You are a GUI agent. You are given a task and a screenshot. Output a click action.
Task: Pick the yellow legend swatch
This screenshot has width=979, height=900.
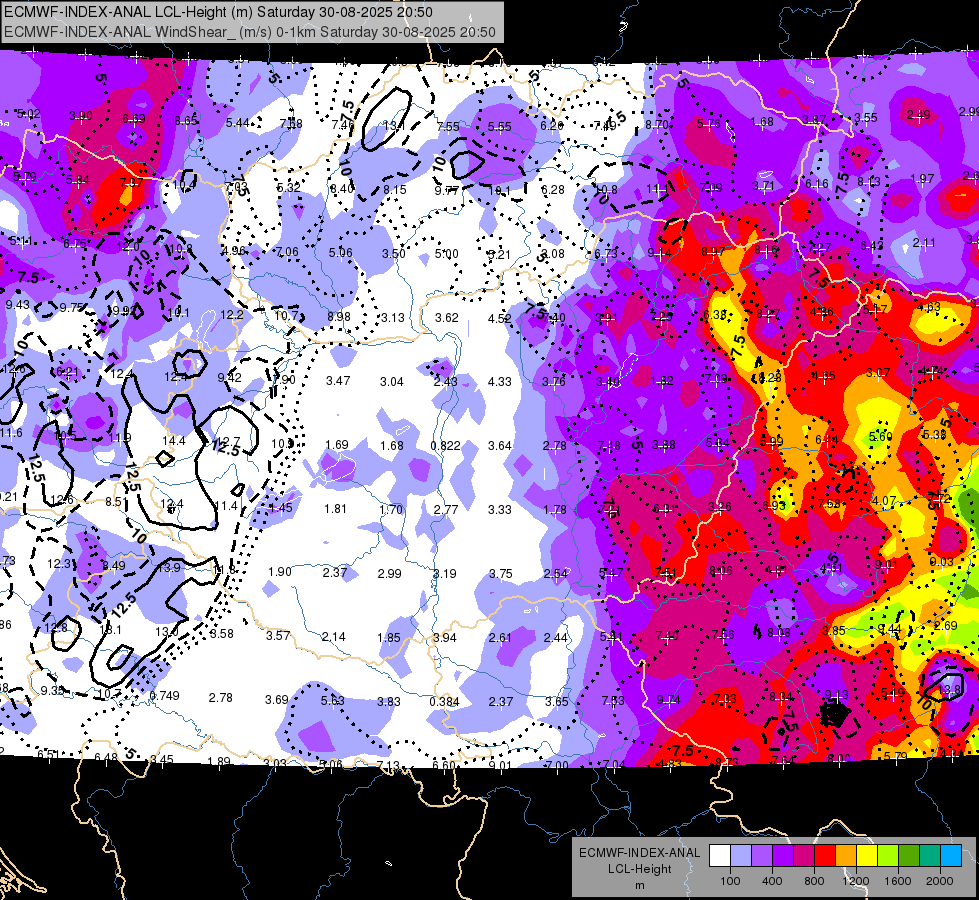[x=867, y=856]
